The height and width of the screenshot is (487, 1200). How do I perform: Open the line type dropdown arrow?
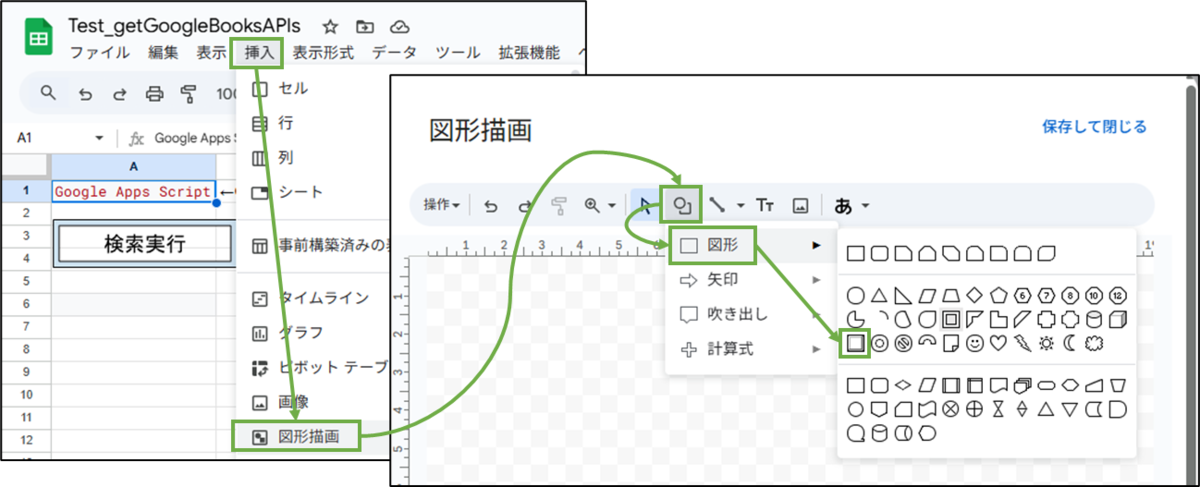click(x=740, y=205)
